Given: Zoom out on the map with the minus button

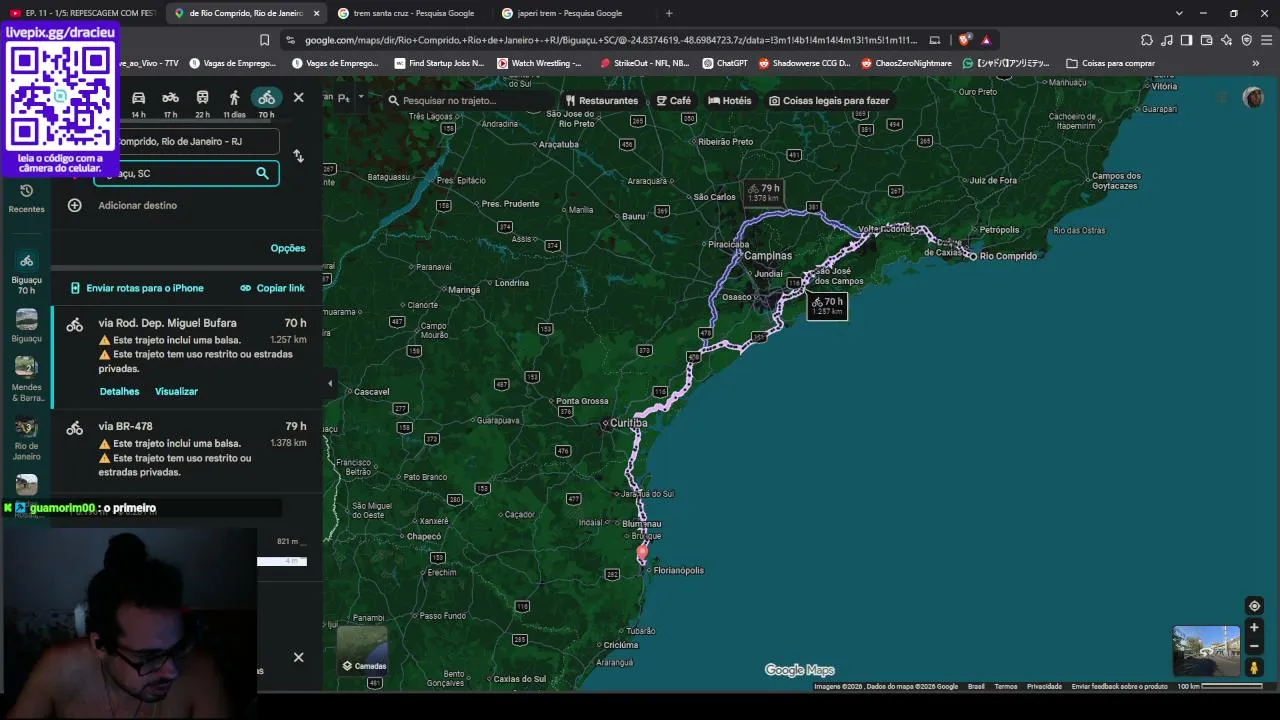Looking at the screenshot, I should tap(1254, 646).
